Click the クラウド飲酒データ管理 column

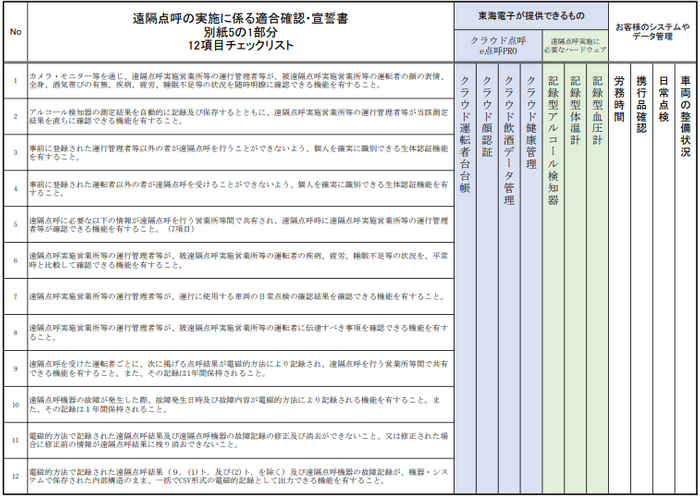[509, 278]
